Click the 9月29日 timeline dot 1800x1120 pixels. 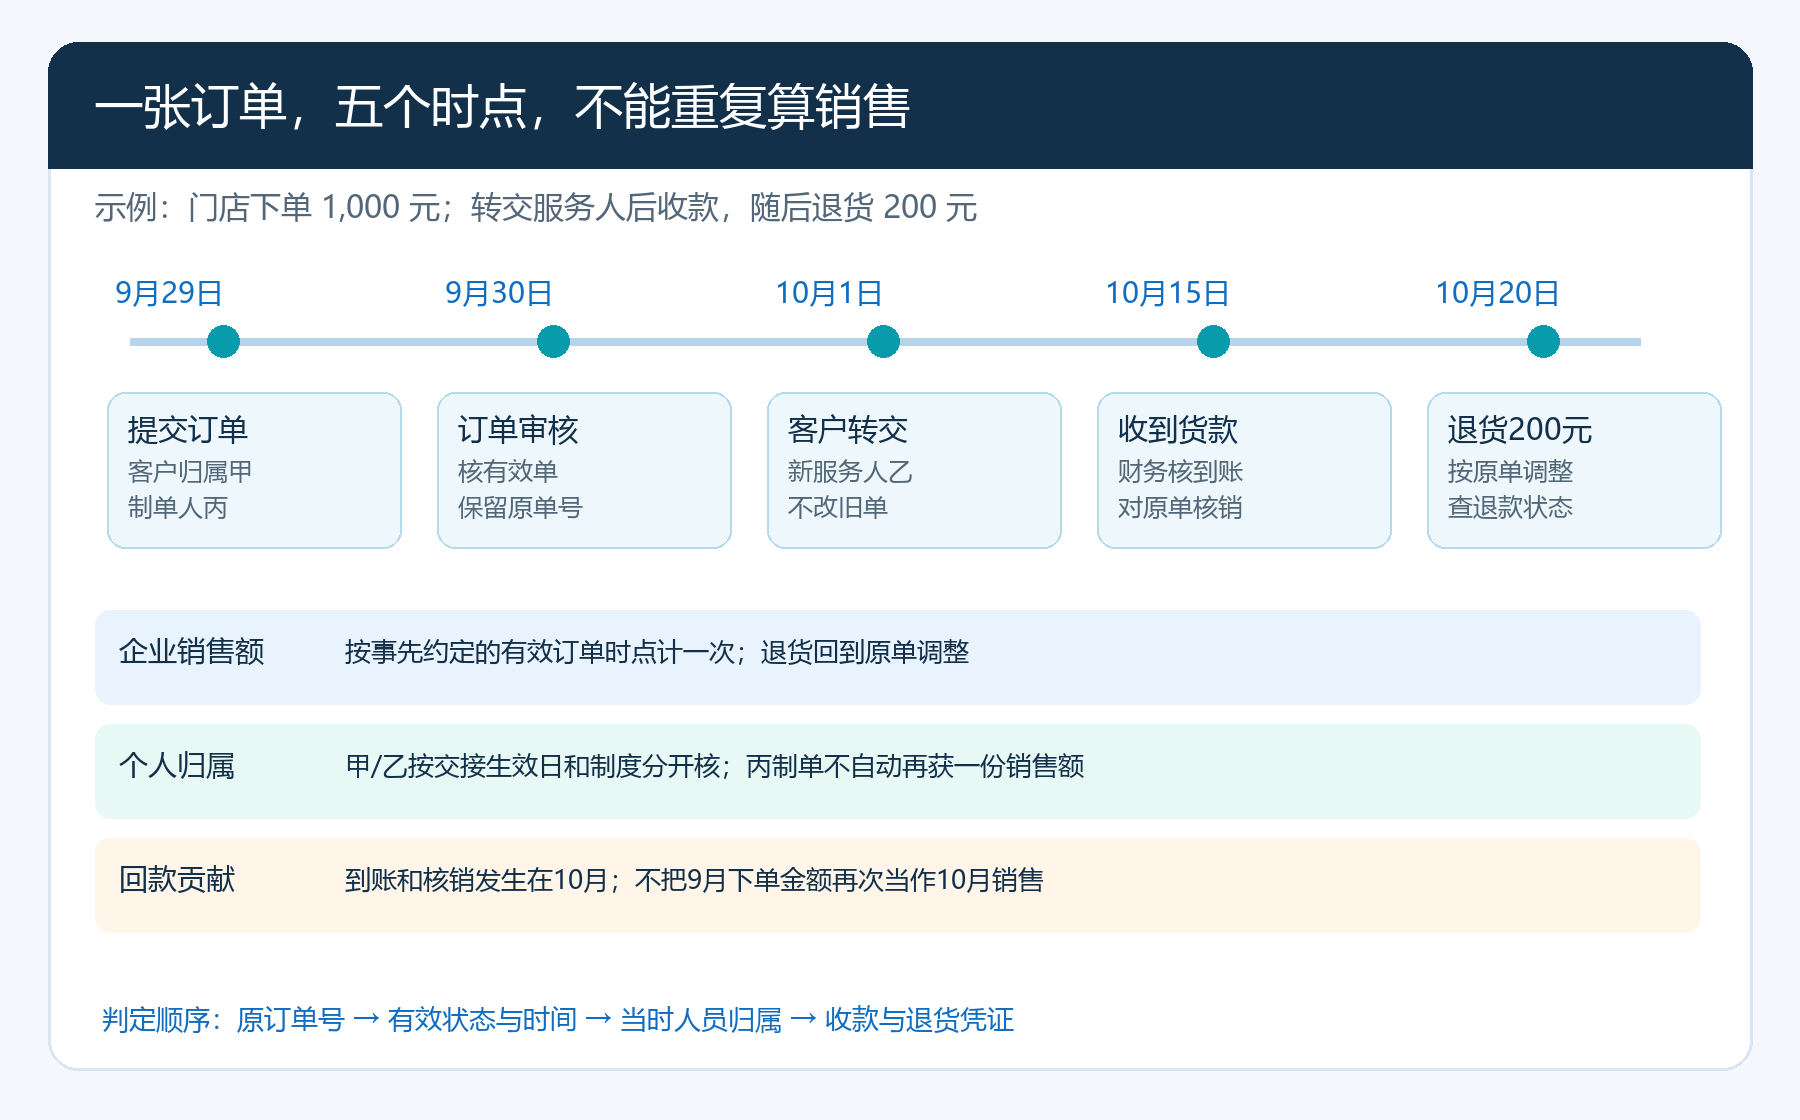223,341
